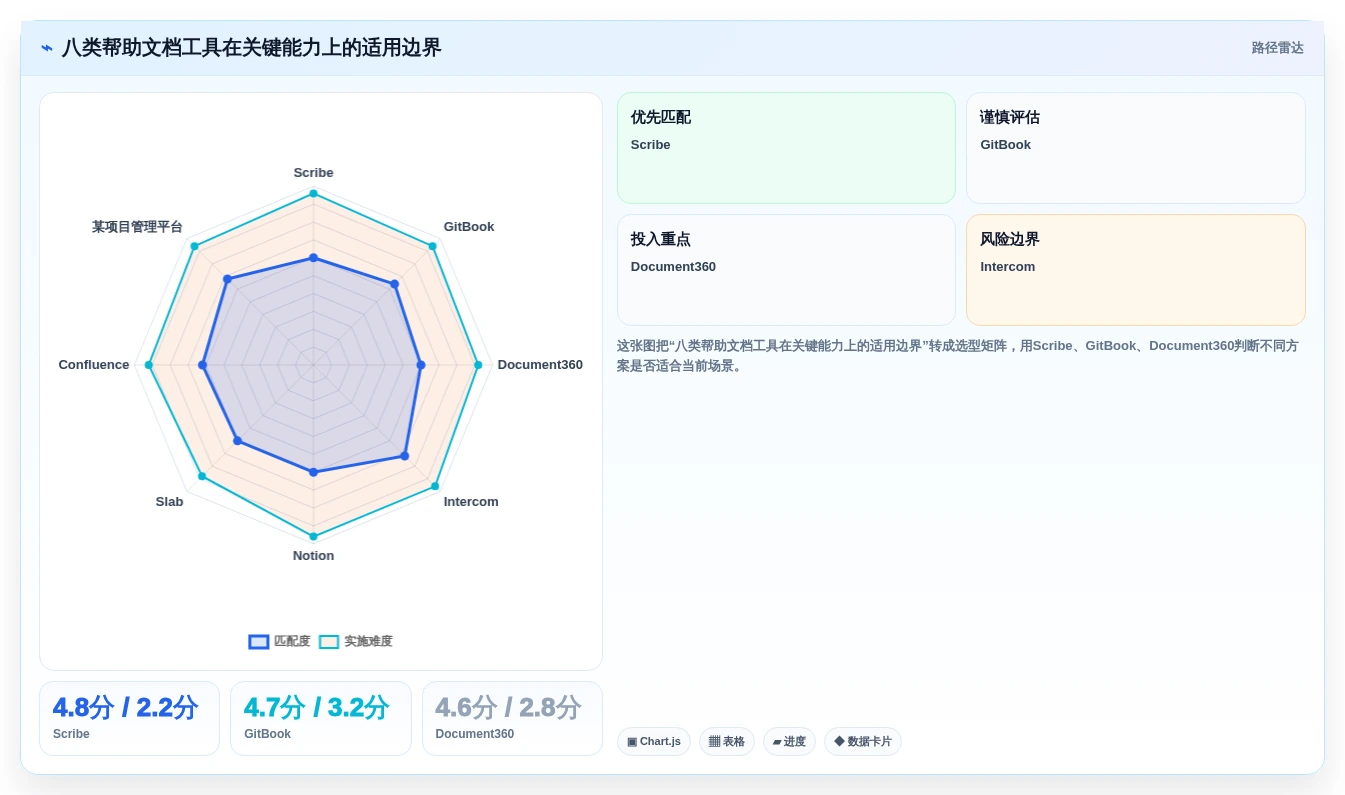Click the Document360 axis label on radar
This screenshot has width=1345, height=795.
[540, 365]
